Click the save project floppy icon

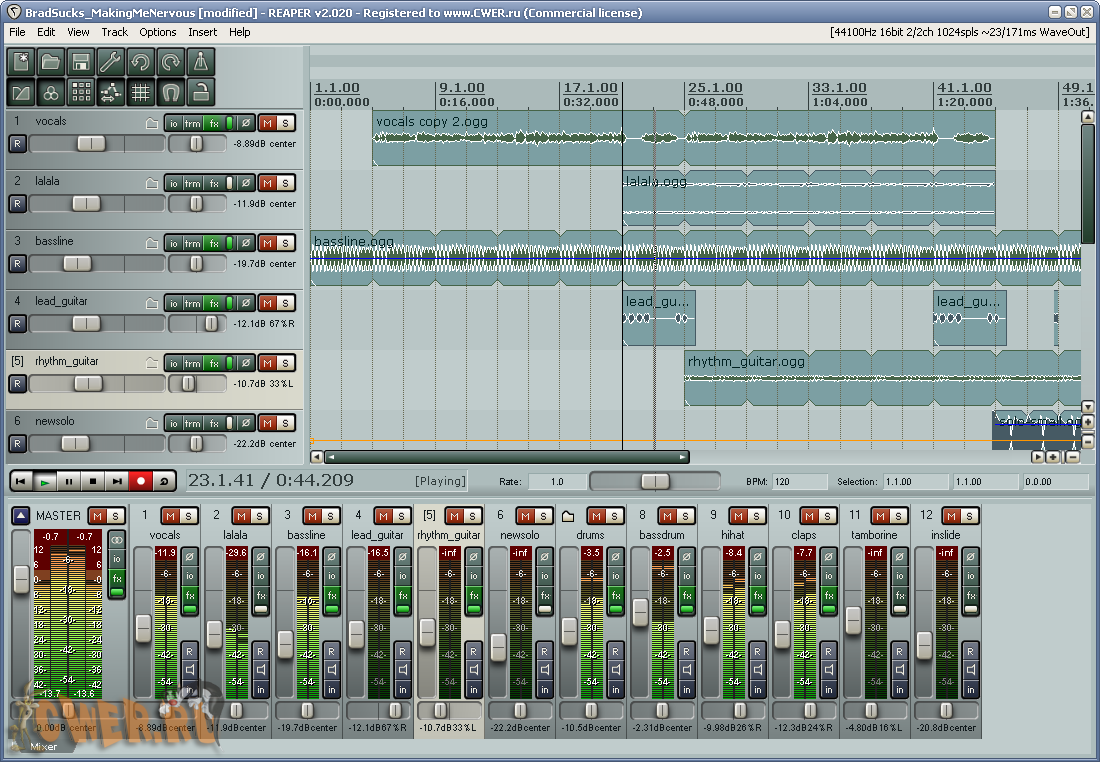click(80, 62)
